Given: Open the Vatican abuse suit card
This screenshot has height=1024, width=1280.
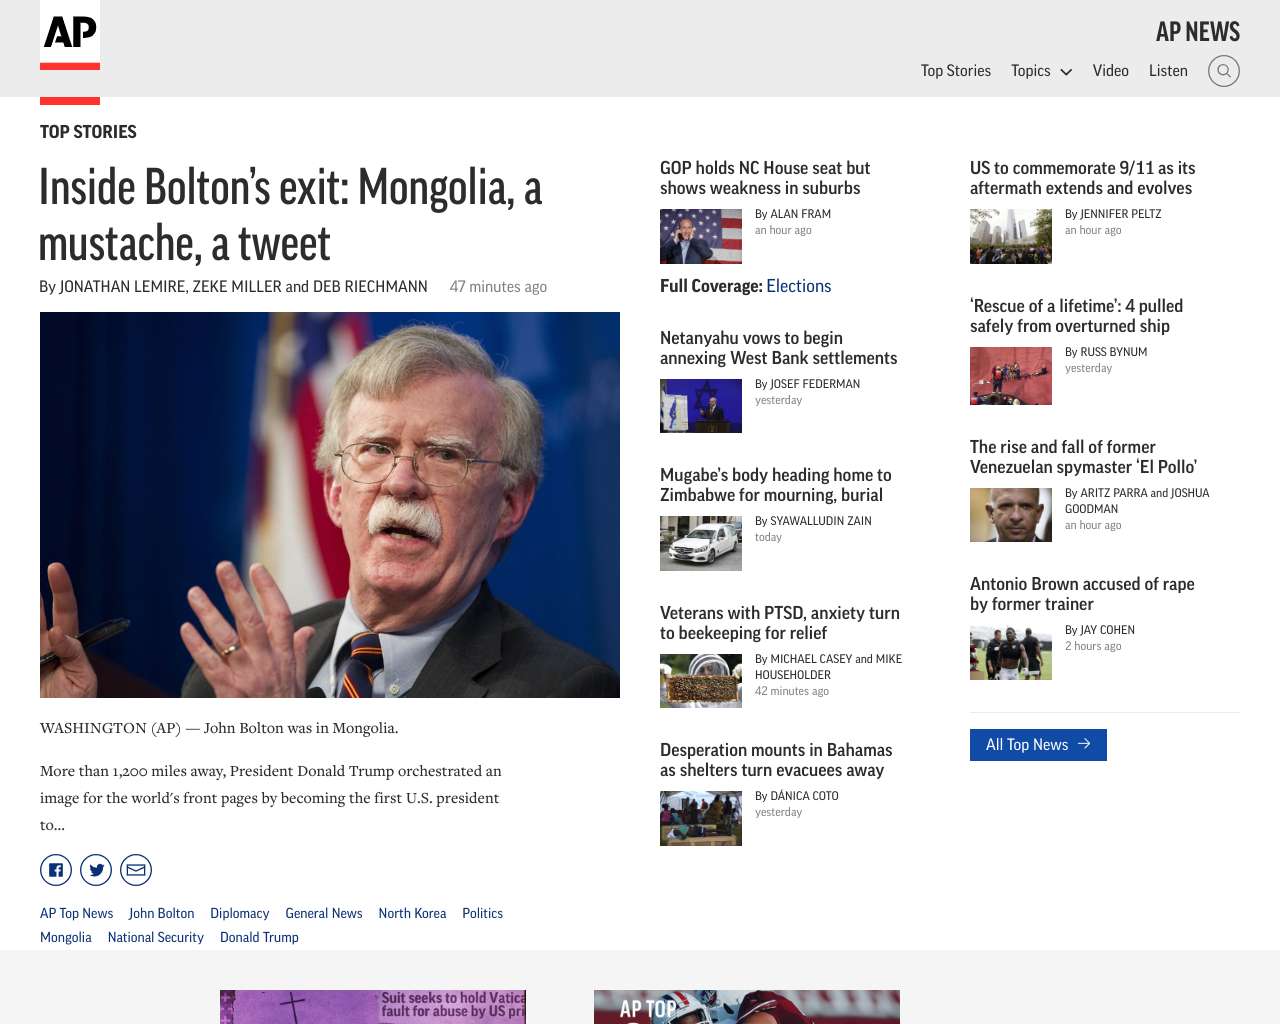Looking at the screenshot, I should pos(373,1007).
